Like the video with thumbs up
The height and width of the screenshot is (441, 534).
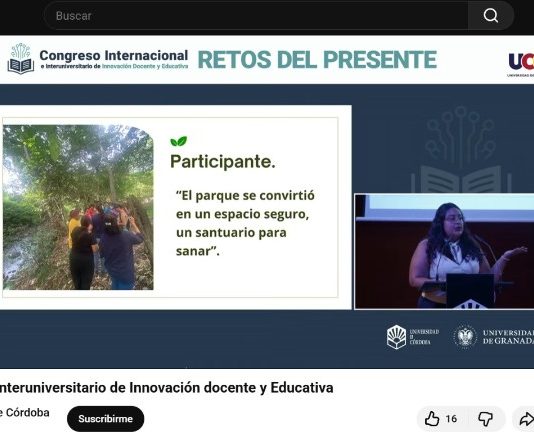click(x=432, y=419)
